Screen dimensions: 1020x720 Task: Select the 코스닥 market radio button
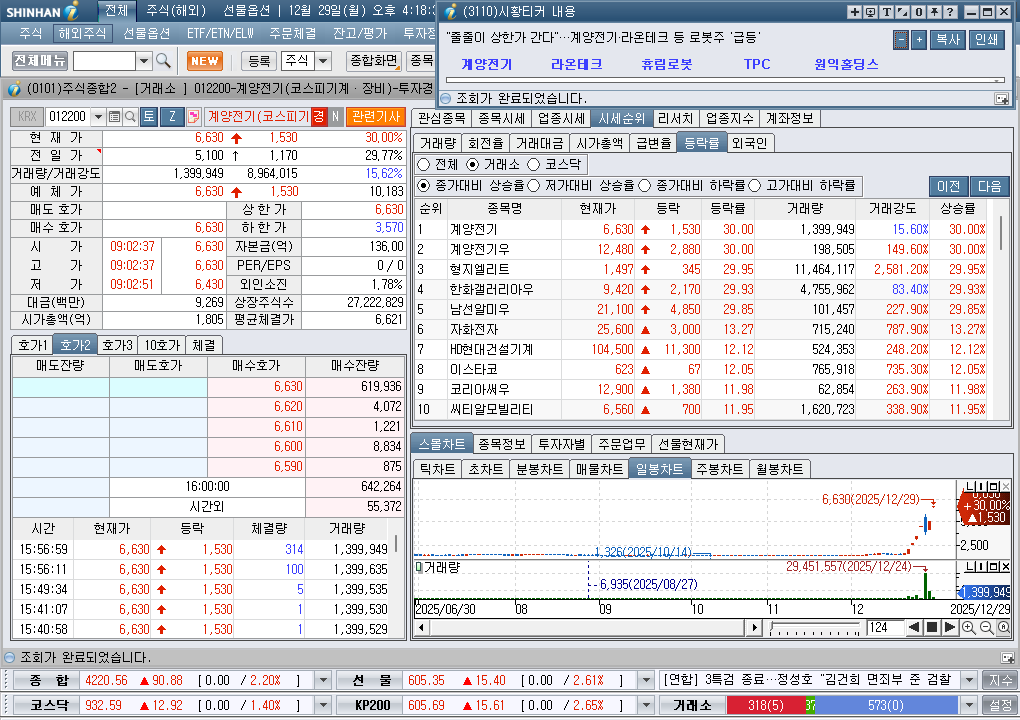534,165
